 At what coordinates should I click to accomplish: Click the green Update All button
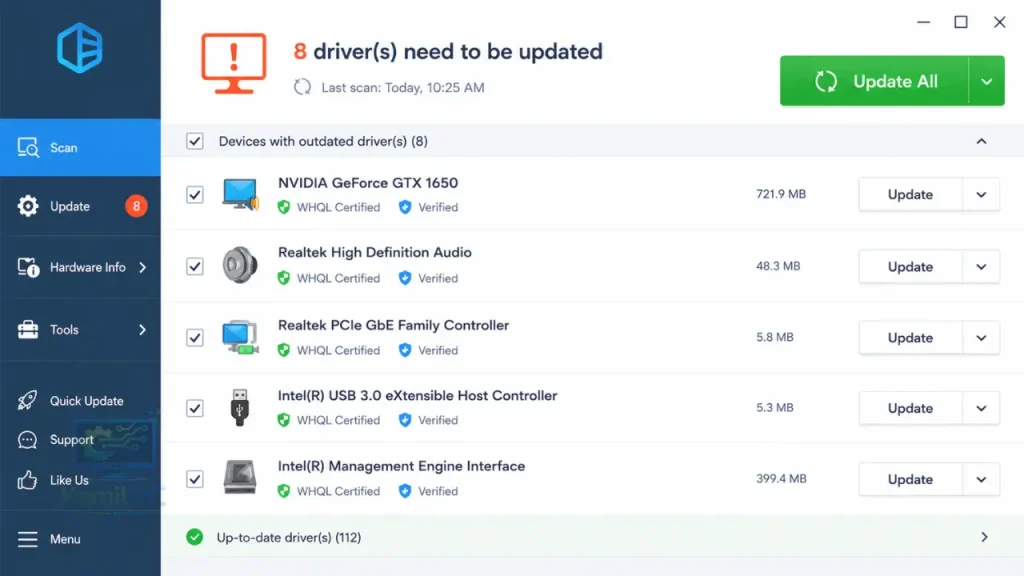tap(874, 81)
